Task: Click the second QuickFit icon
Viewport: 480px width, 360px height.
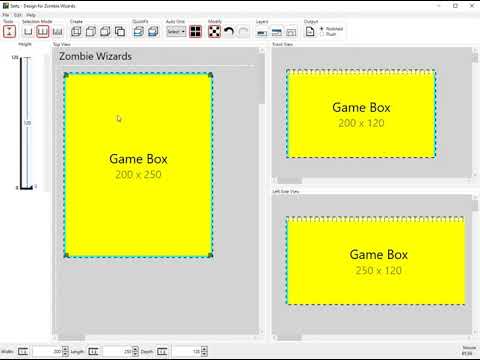Action: (x=153, y=32)
